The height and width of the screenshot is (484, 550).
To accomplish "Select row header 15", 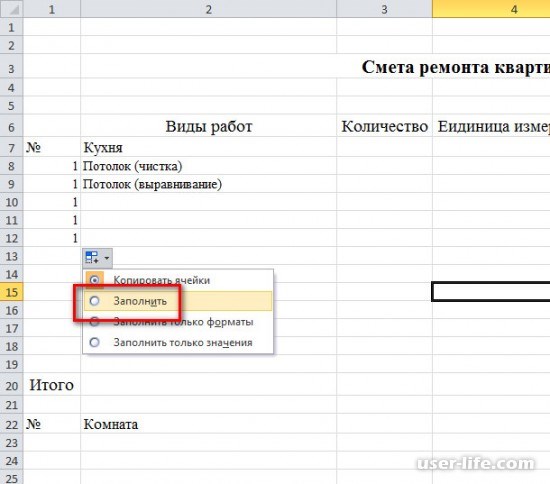I will (x=12, y=292).
